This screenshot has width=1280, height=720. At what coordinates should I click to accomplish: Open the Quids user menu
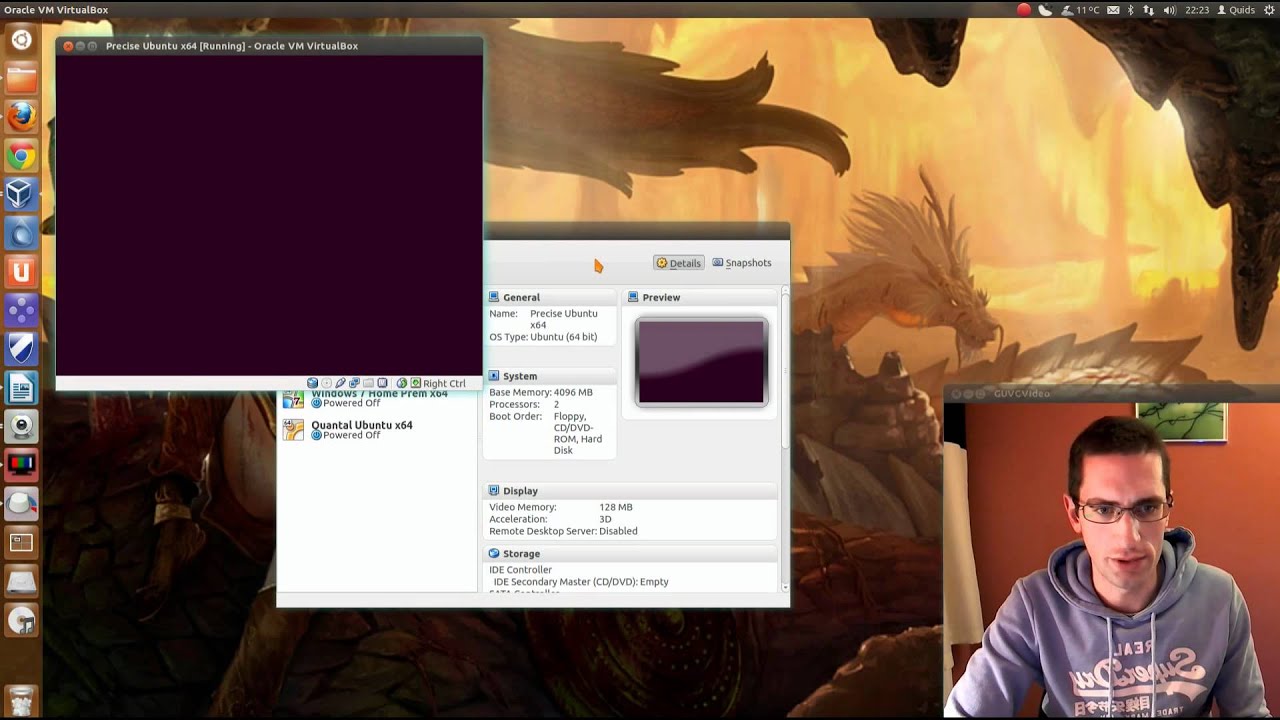click(1236, 10)
